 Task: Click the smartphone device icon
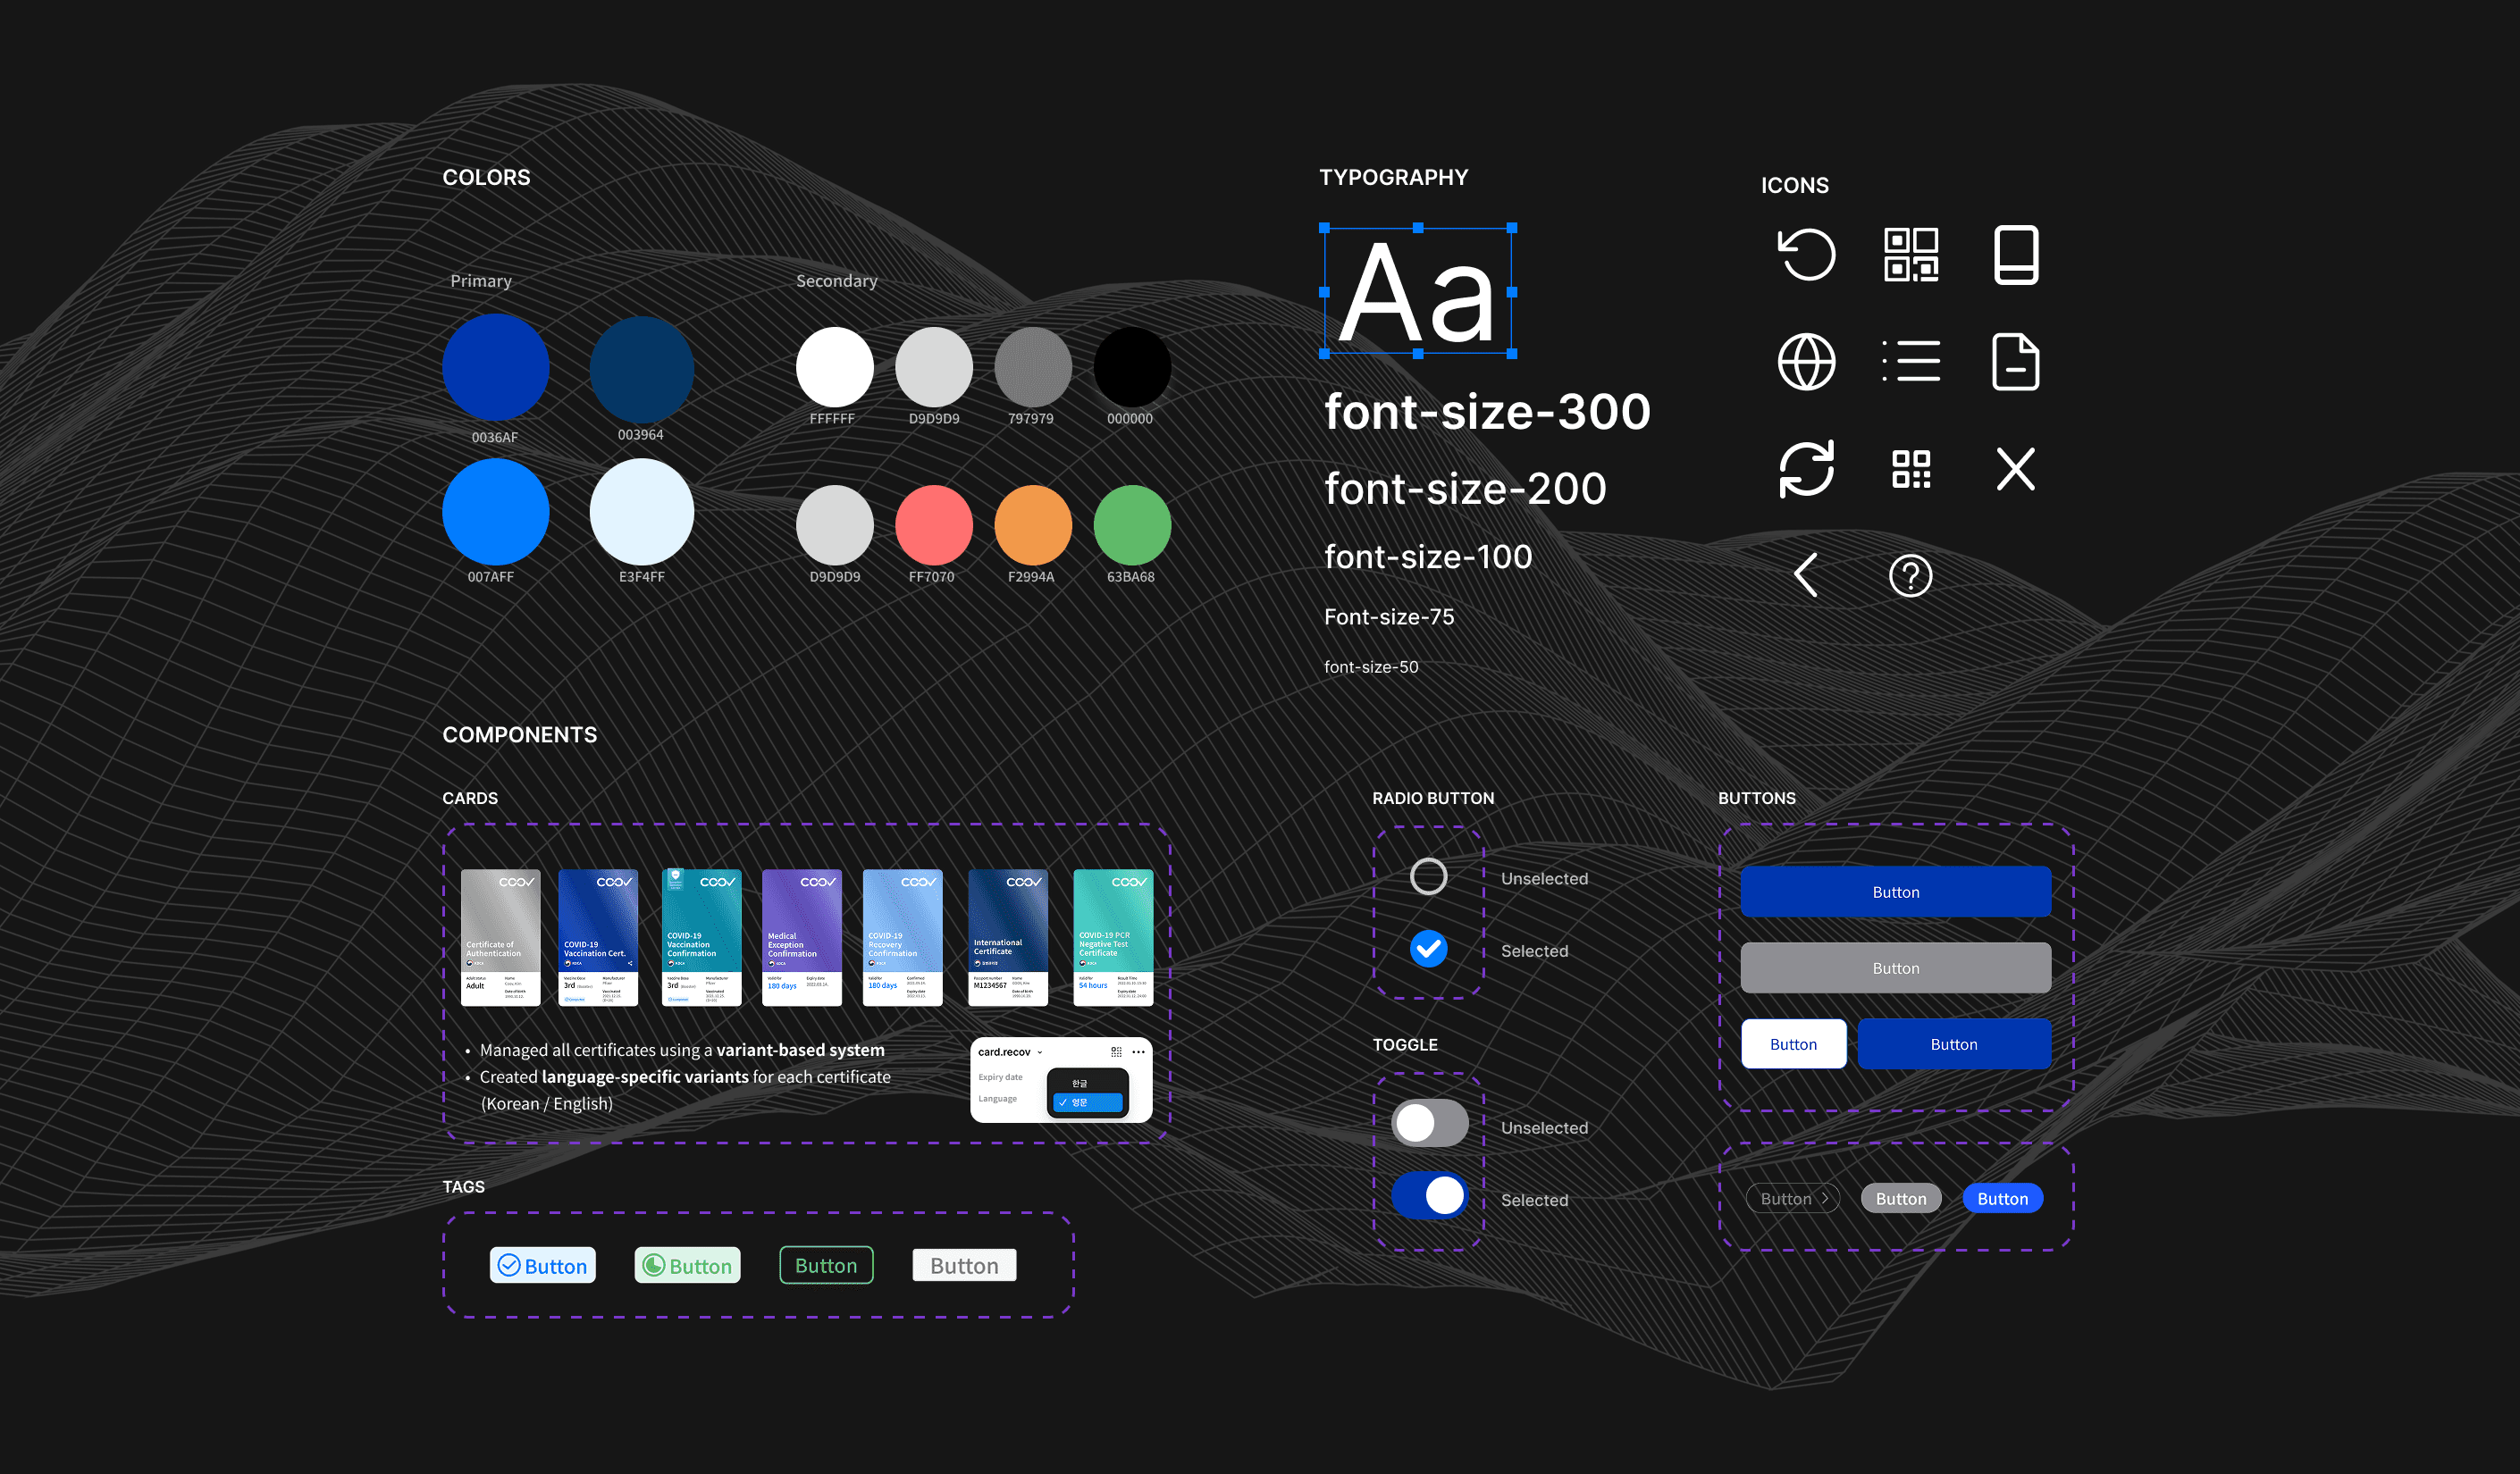[x=2015, y=255]
